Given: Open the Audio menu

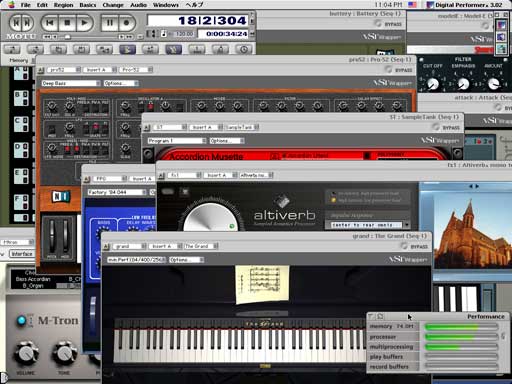Looking at the screenshot, I should pyautogui.click(x=138, y=5).
